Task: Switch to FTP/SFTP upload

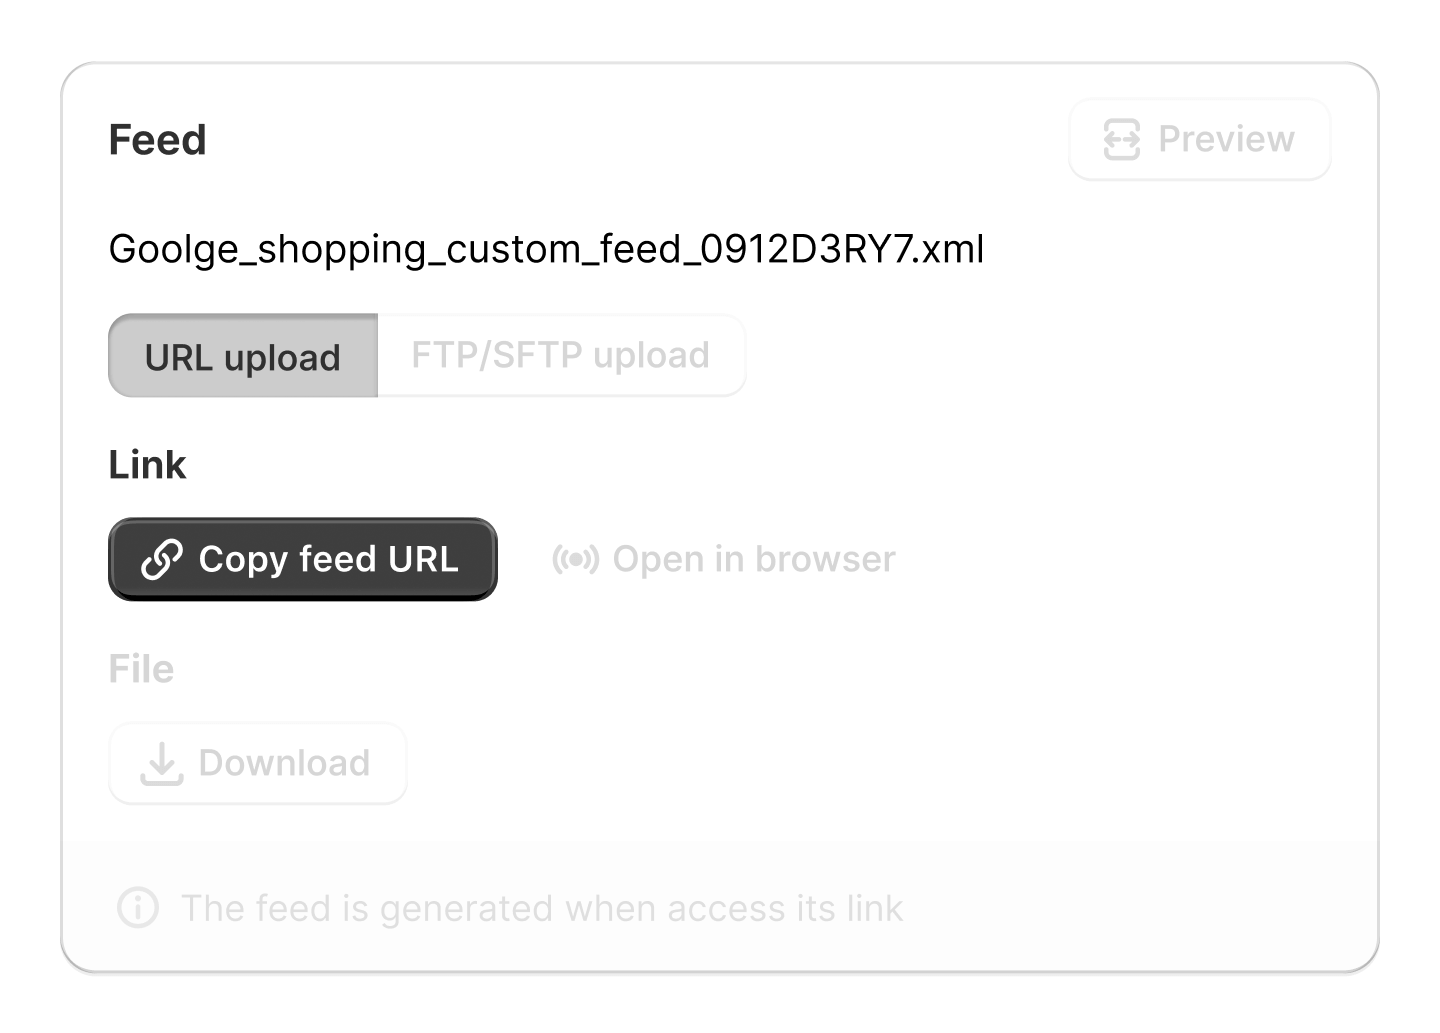Action: (x=560, y=356)
